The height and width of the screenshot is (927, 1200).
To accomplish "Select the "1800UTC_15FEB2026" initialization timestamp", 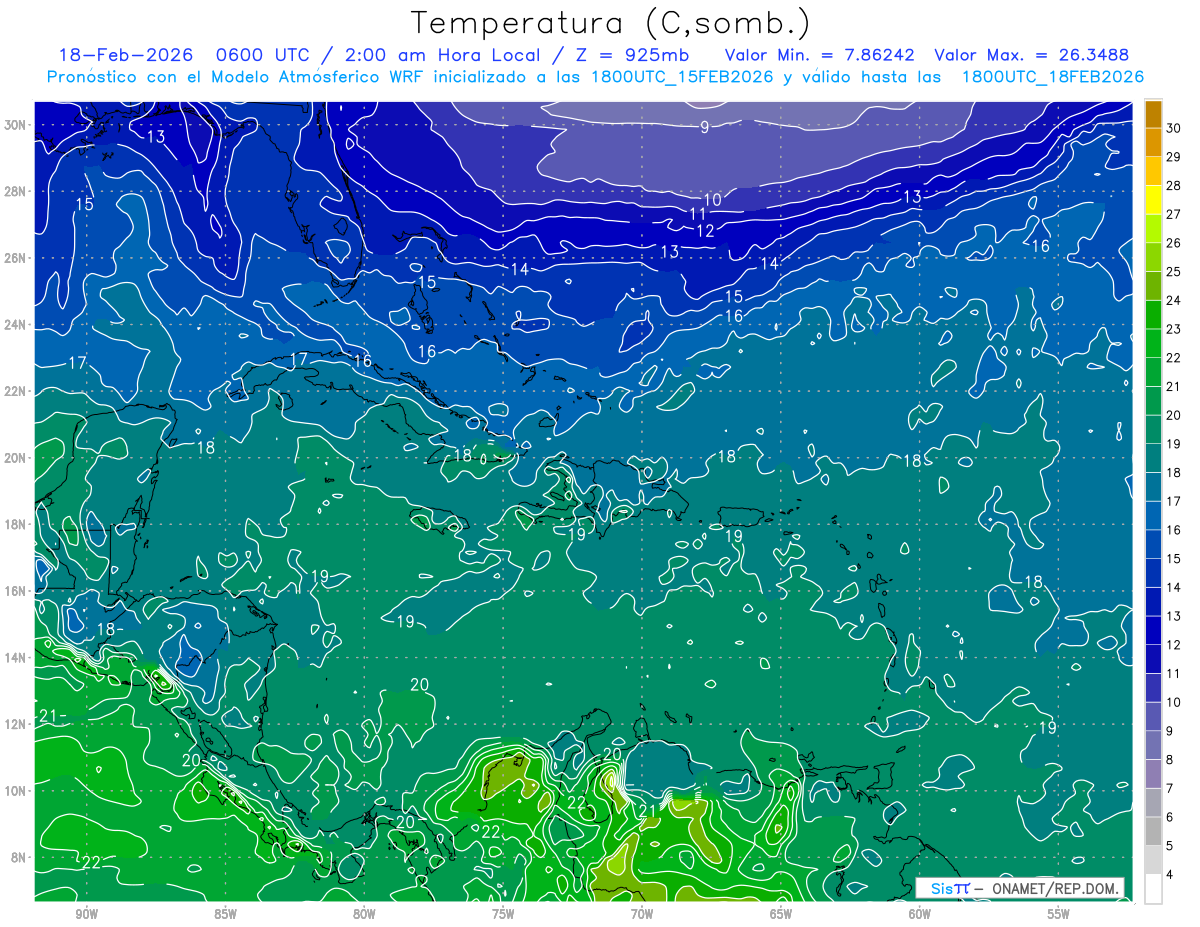I will pyautogui.click(x=683, y=77).
